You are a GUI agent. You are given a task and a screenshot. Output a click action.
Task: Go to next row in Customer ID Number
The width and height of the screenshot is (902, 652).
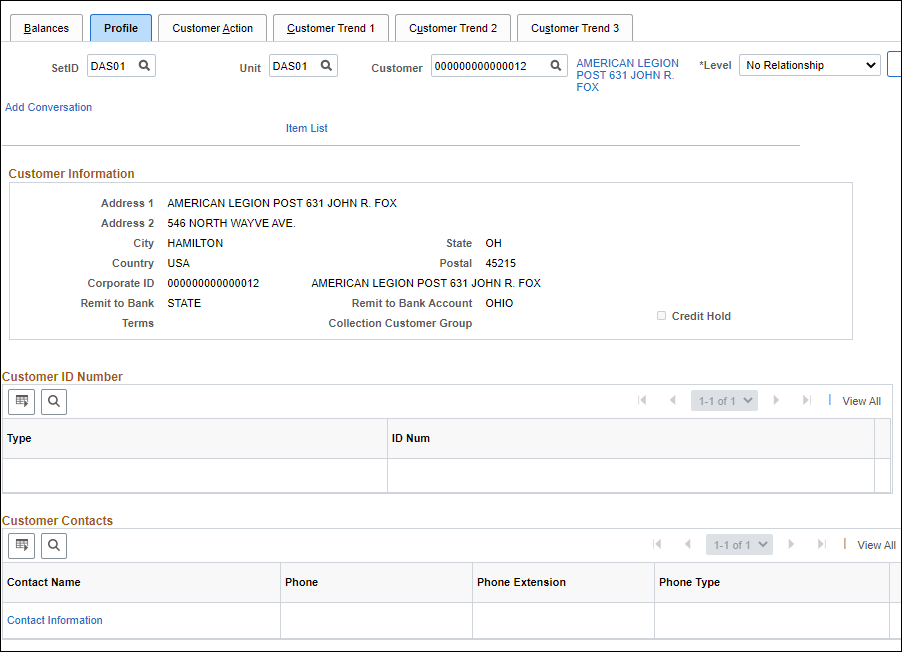coord(776,401)
